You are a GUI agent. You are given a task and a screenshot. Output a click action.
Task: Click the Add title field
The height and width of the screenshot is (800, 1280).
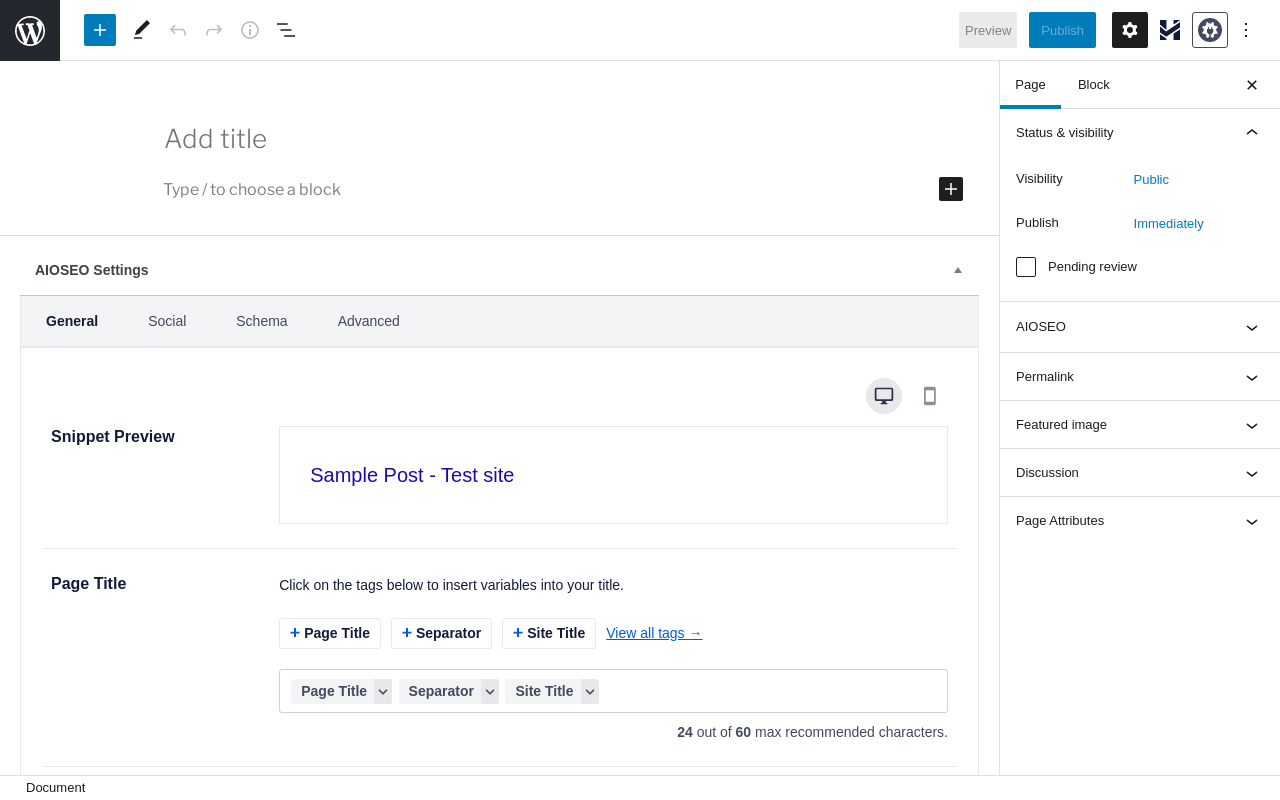click(x=564, y=139)
